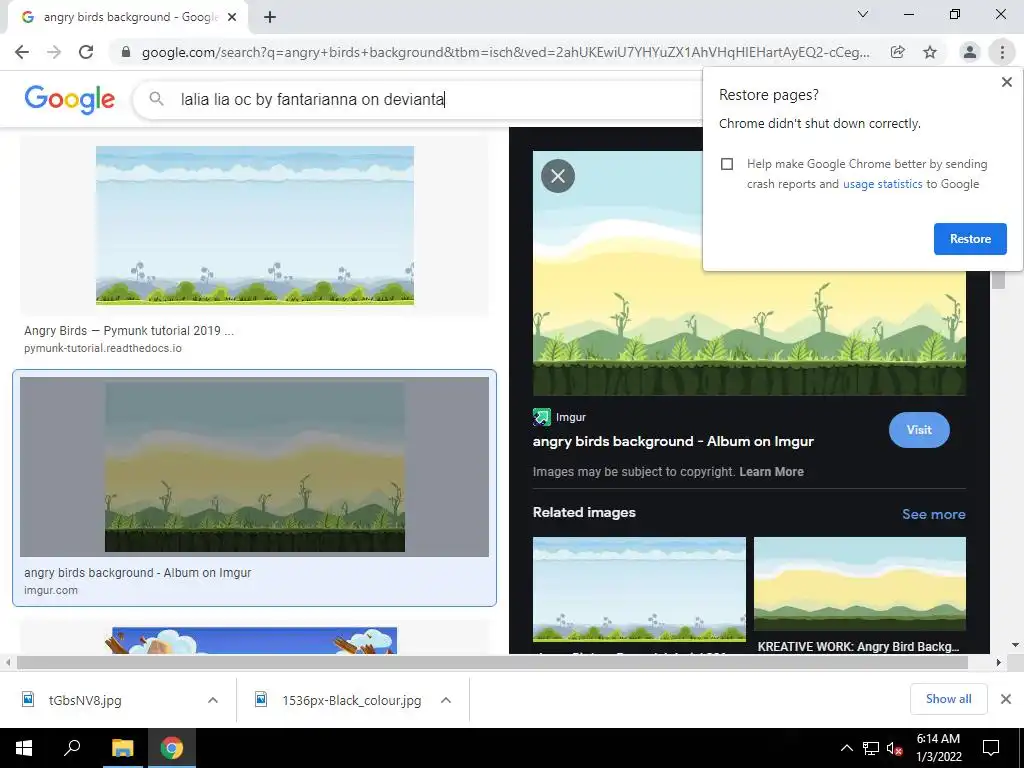Click See more related images
This screenshot has height=768, width=1024.
tap(934, 514)
